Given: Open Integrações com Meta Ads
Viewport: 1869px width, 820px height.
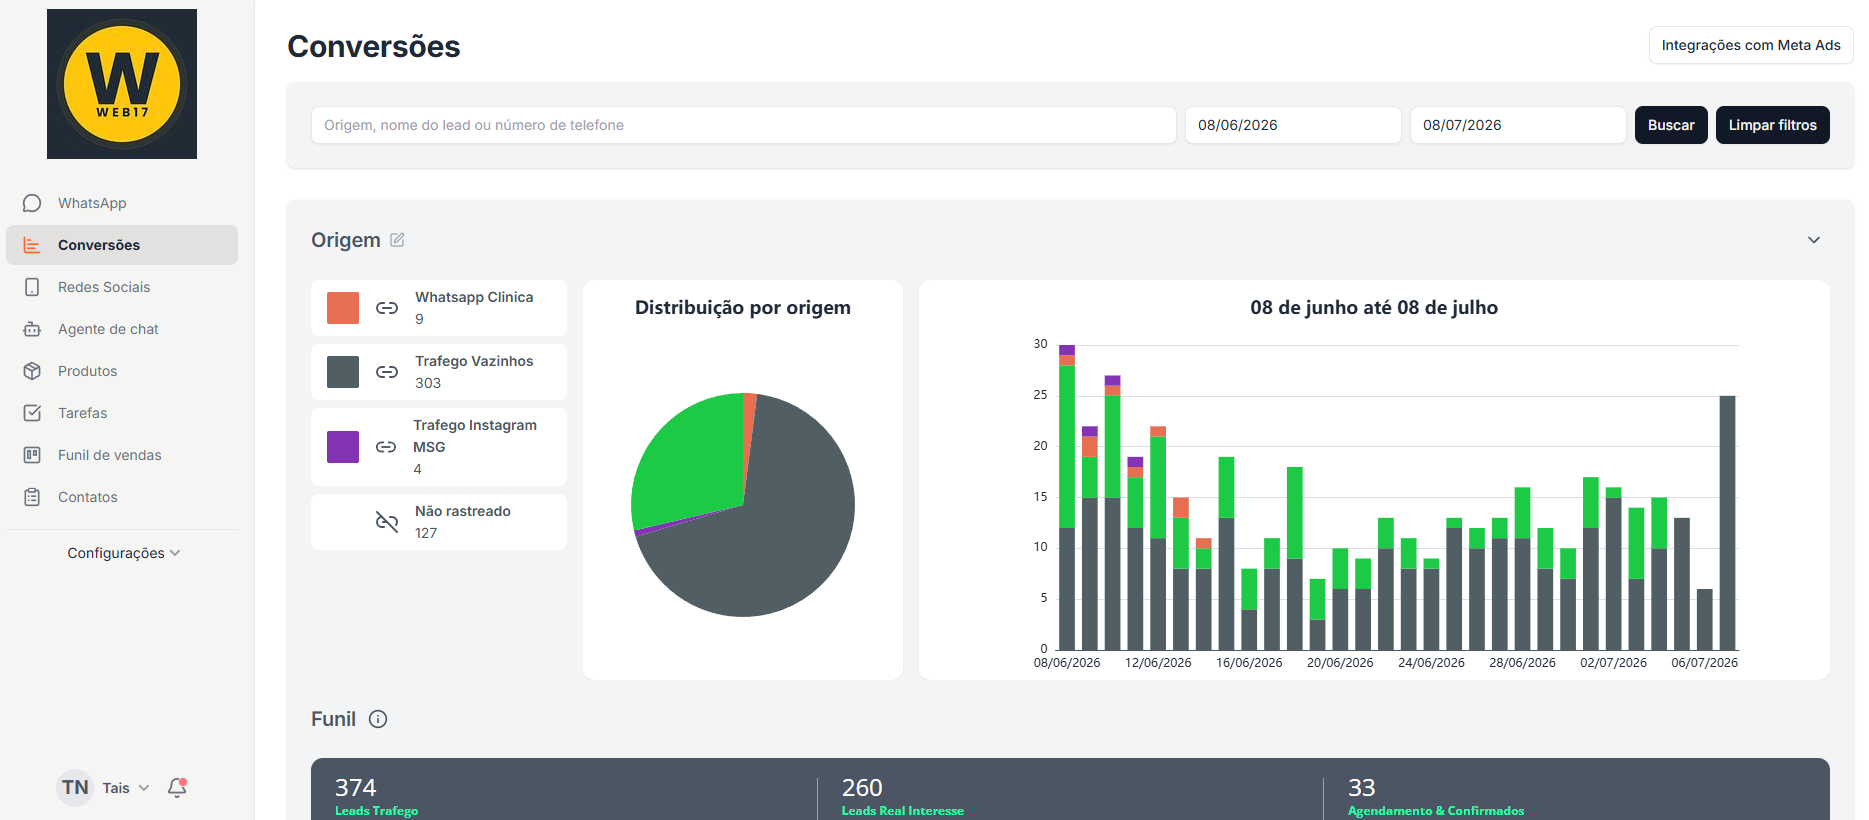Looking at the screenshot, I should click(1751, 45).
